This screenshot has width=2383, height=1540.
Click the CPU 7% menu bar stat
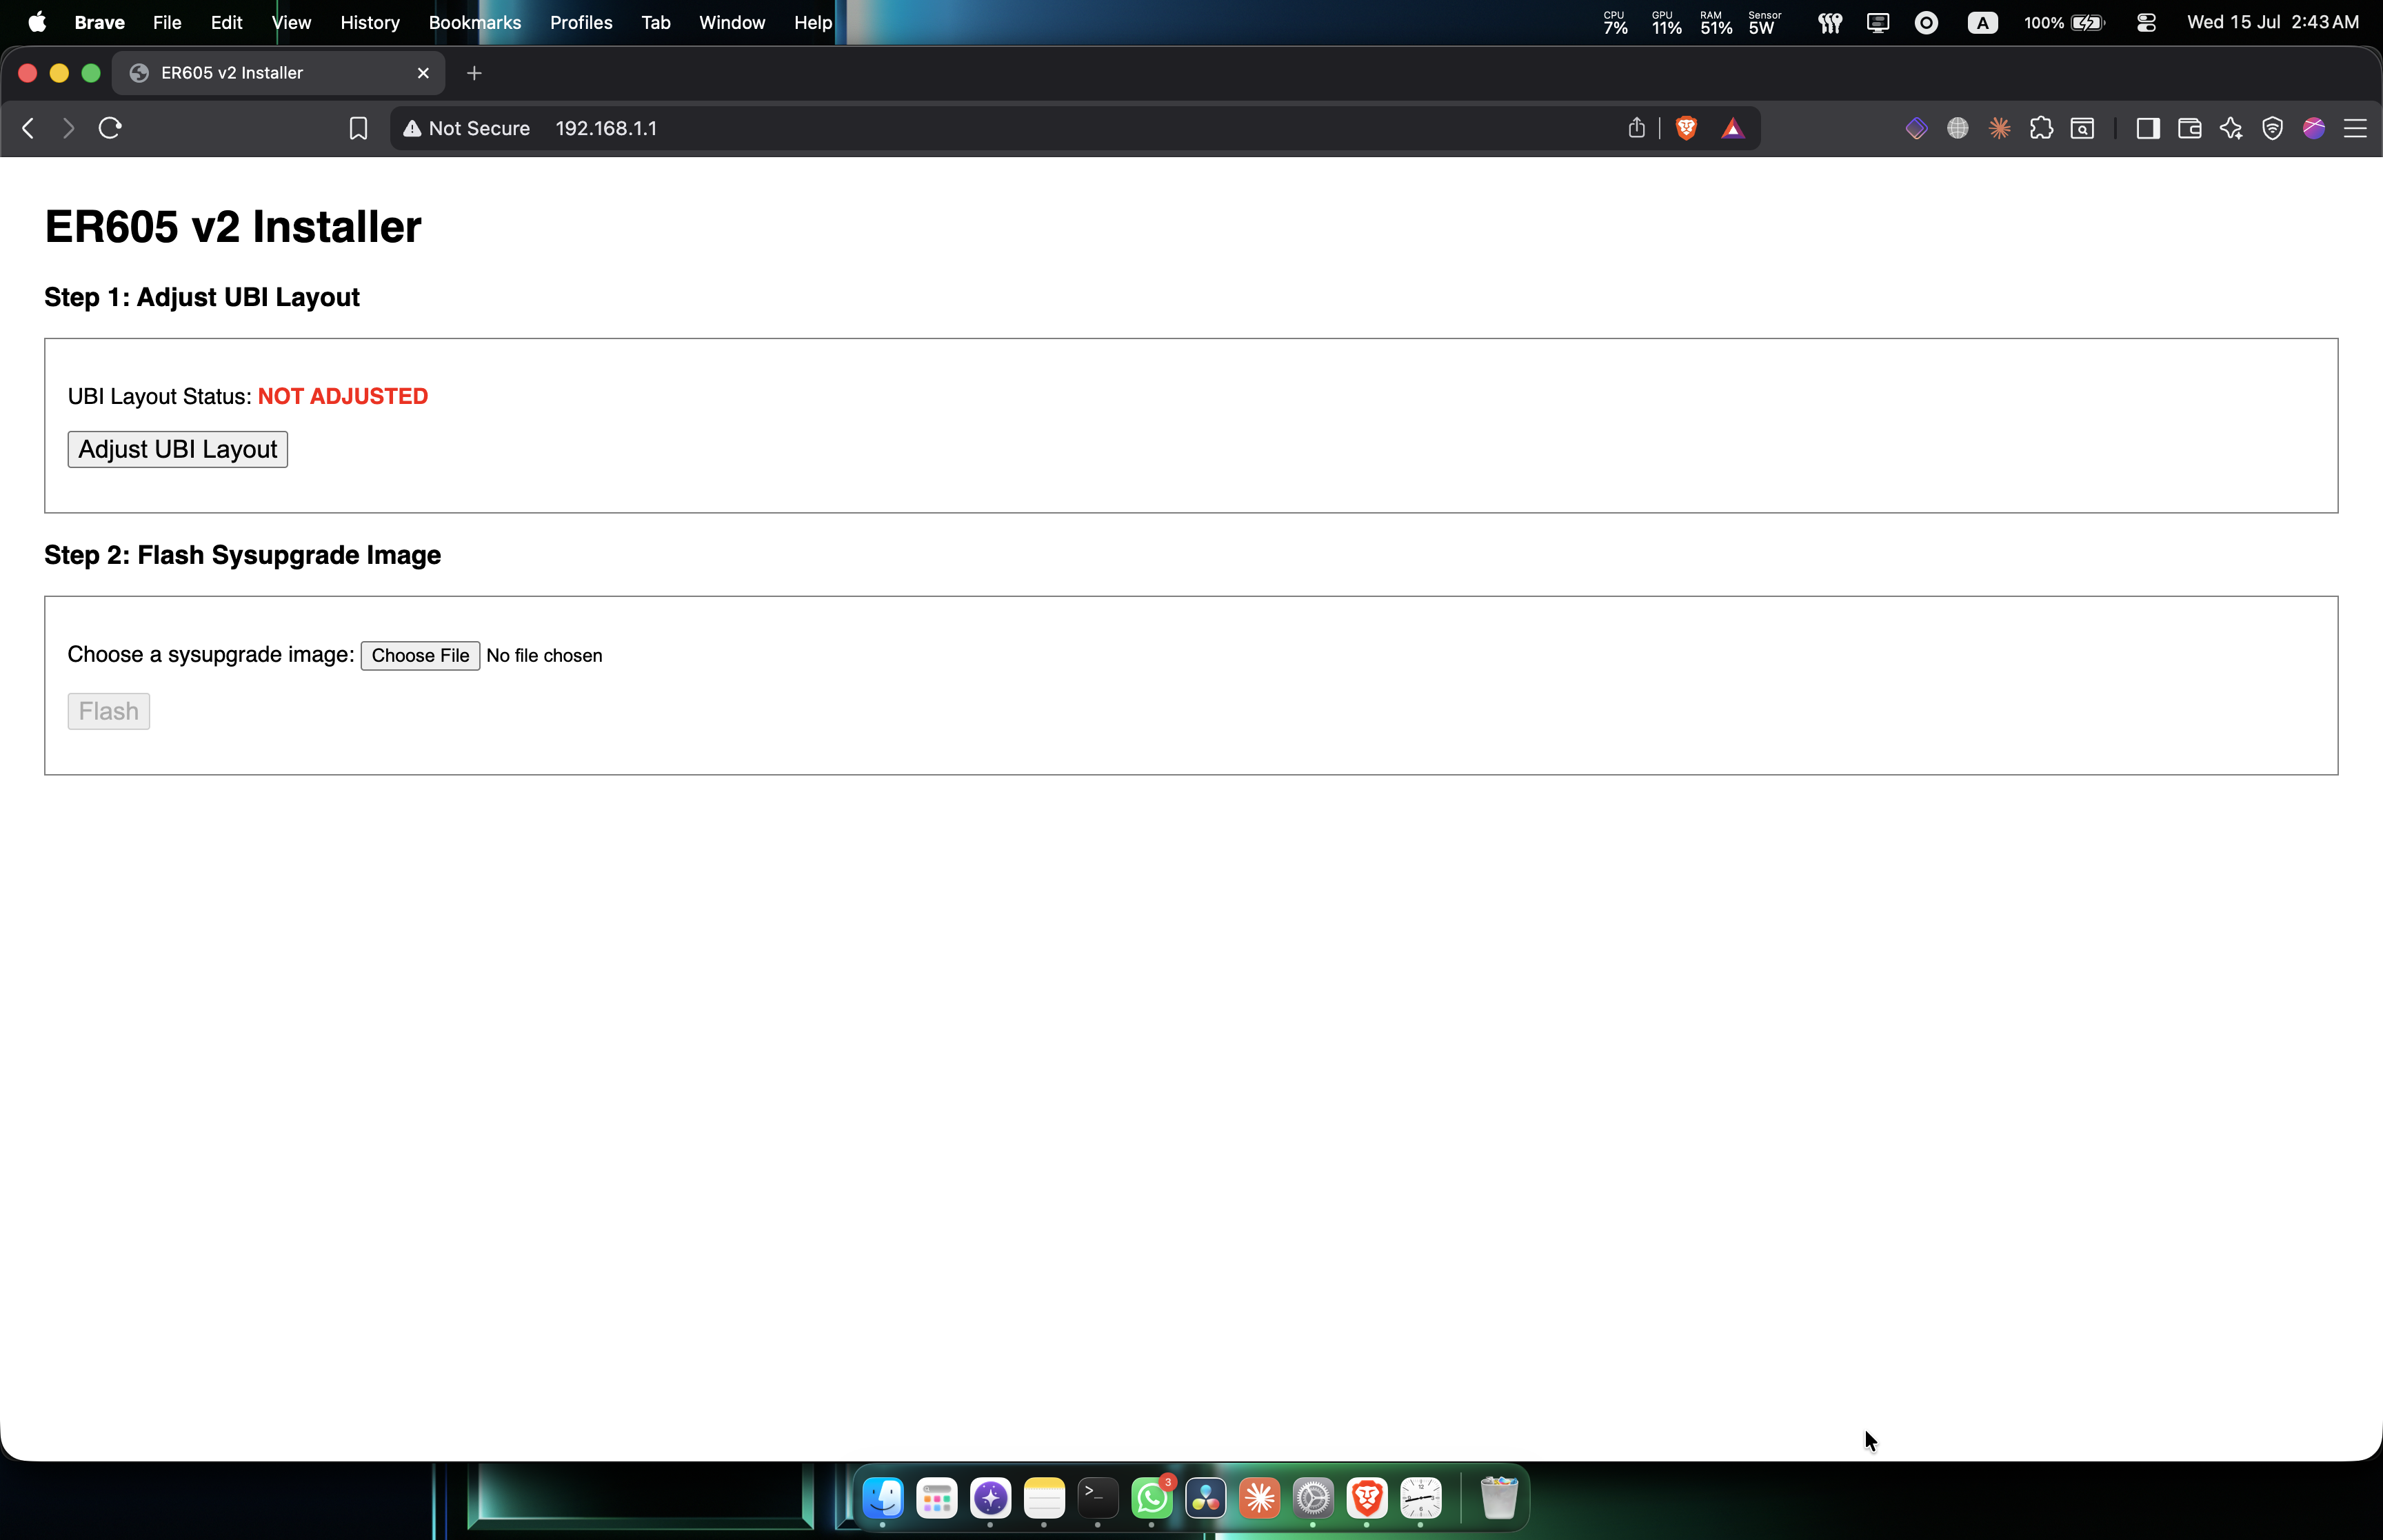coord(1616,22)
